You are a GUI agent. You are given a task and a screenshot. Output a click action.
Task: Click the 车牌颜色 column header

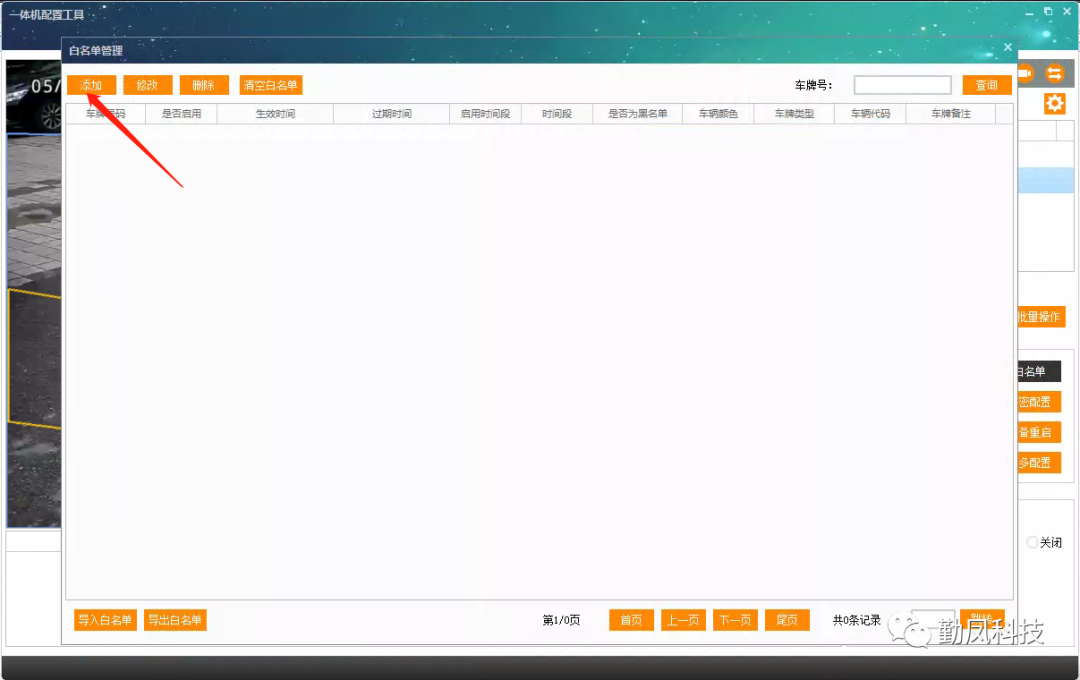click(716, 113)
